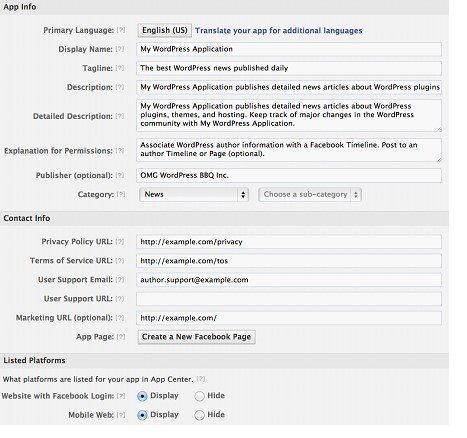Viewport: 467px width, 438px height.
Task: Focus the Publisher field with OMG WordPress BBQ
Action: pyautogui.click(x=289, y=176)
